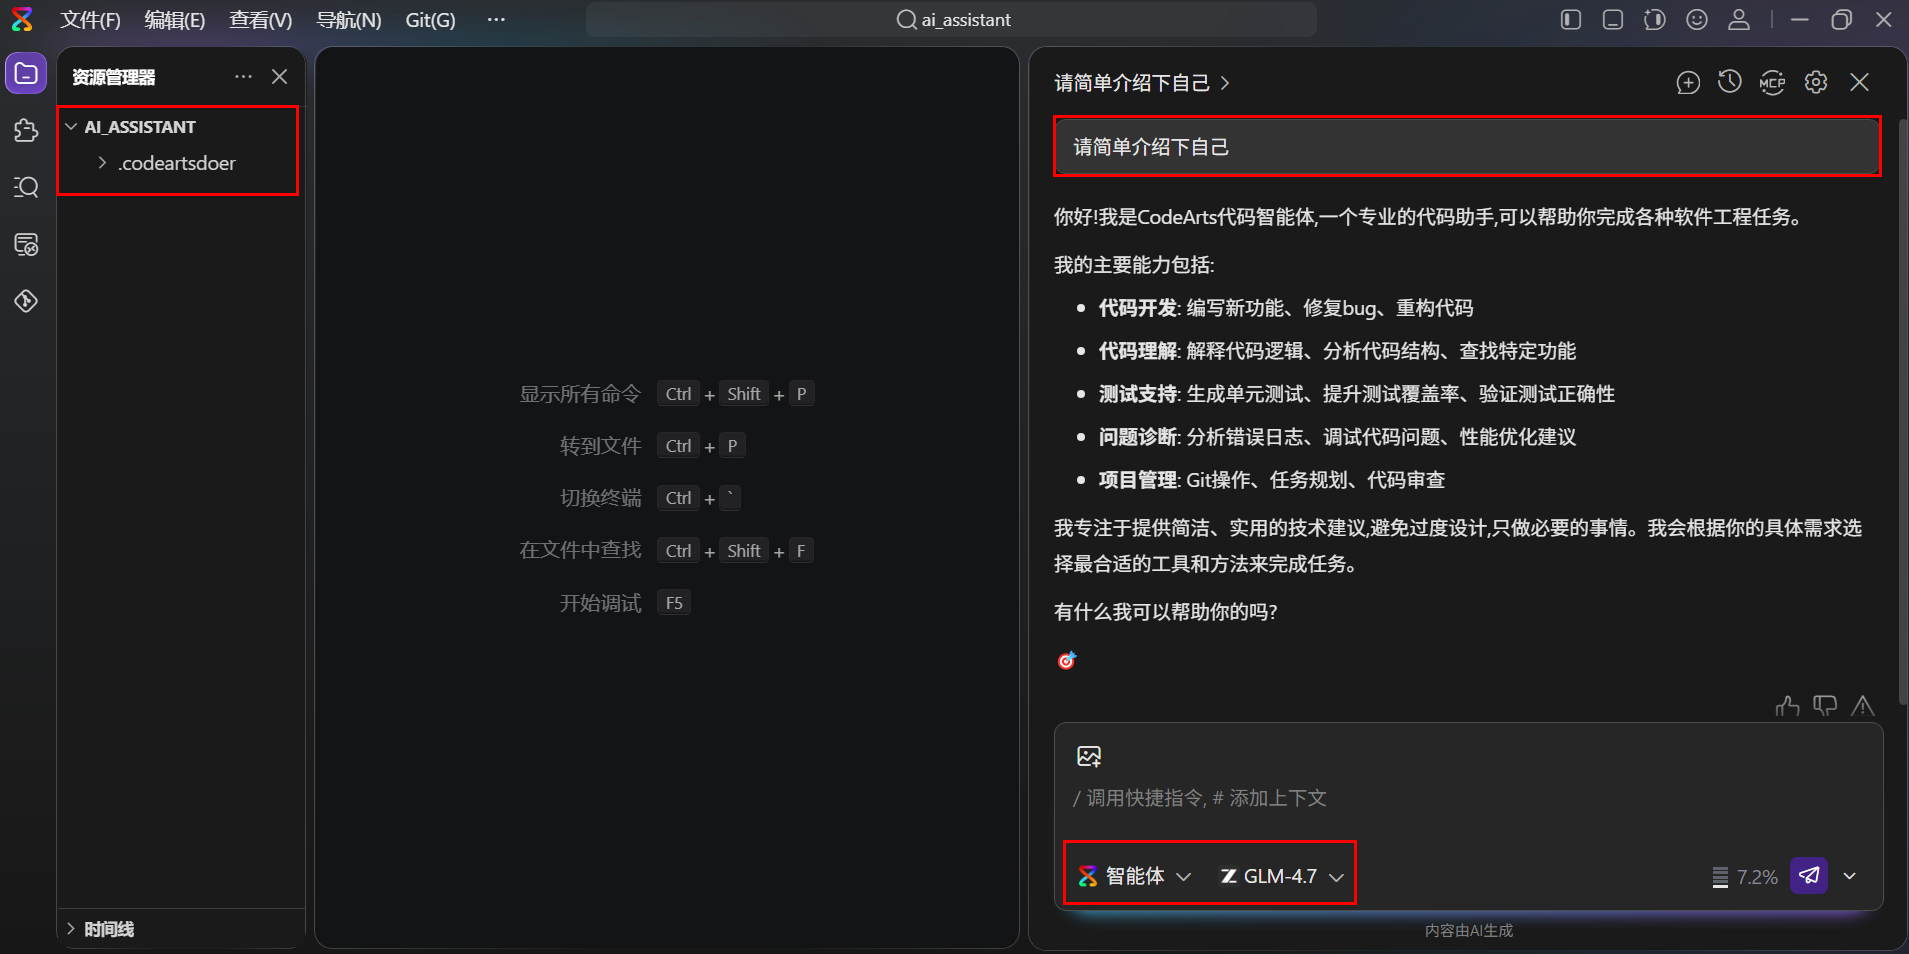Click the chat message input field

[x=1468, y=798]
